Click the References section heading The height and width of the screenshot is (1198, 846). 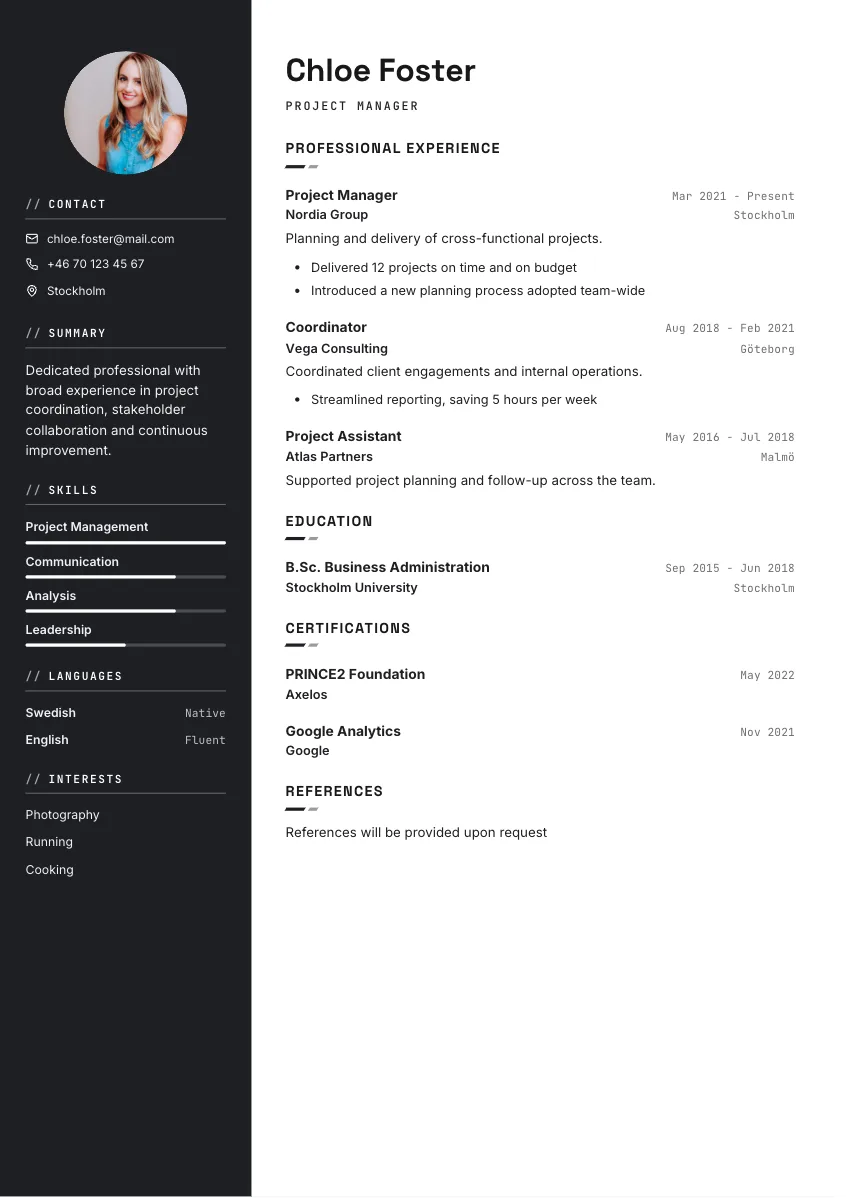click(x=334, y=792)
